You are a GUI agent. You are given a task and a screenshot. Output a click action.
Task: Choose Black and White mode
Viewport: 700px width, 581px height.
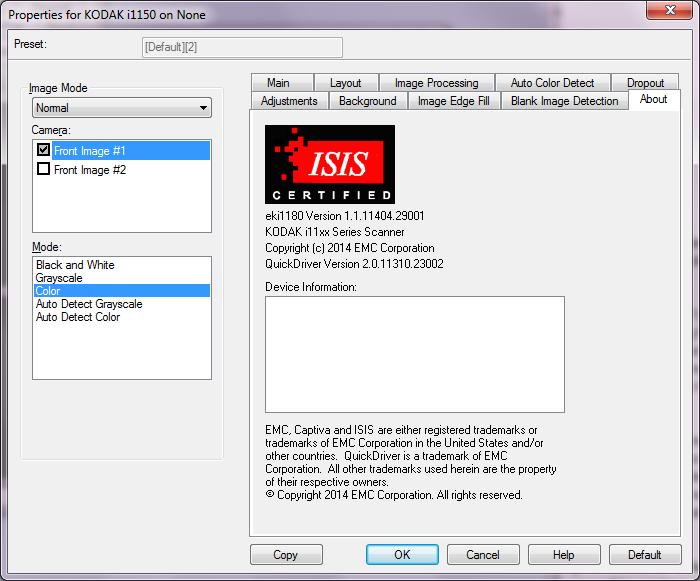click(x=122, y=265)
